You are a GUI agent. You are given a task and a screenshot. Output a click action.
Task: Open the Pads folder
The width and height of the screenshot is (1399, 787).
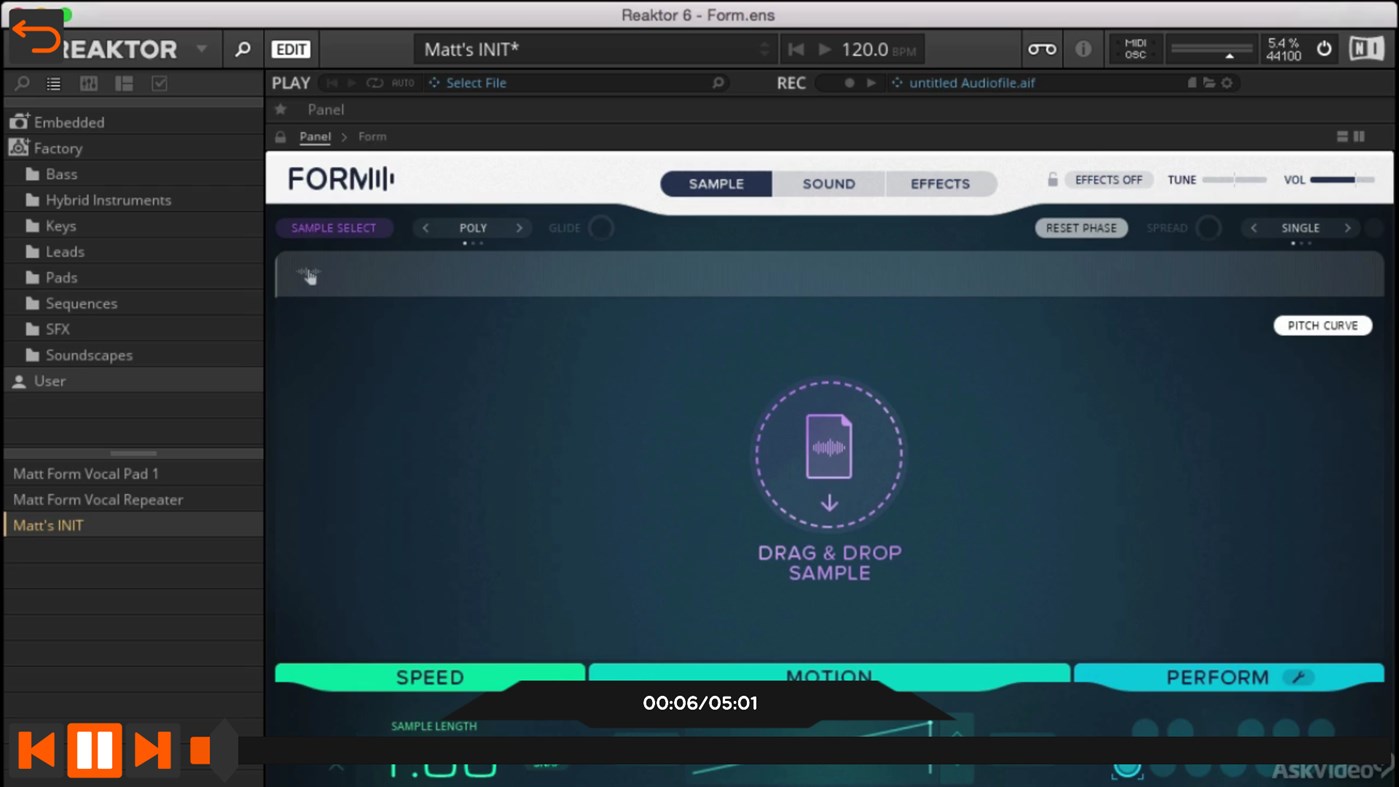click(x=133, y=277)
